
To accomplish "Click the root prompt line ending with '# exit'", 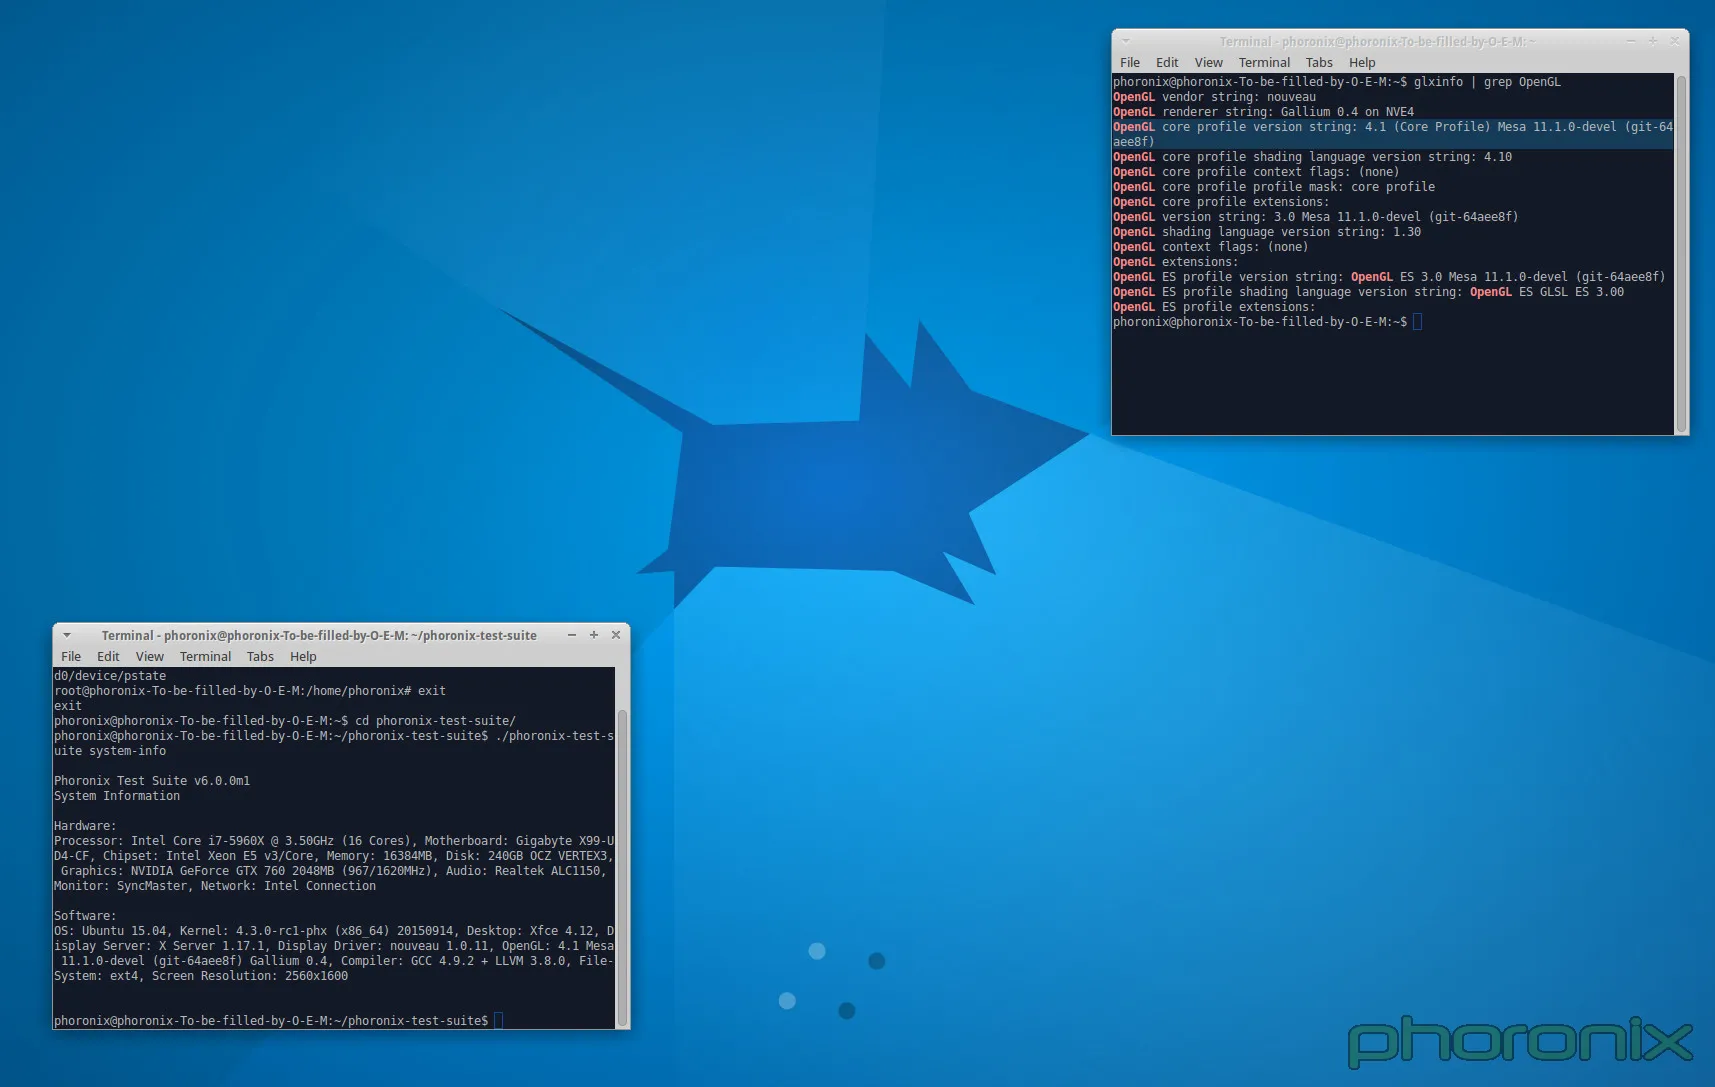I will point(250,691).
